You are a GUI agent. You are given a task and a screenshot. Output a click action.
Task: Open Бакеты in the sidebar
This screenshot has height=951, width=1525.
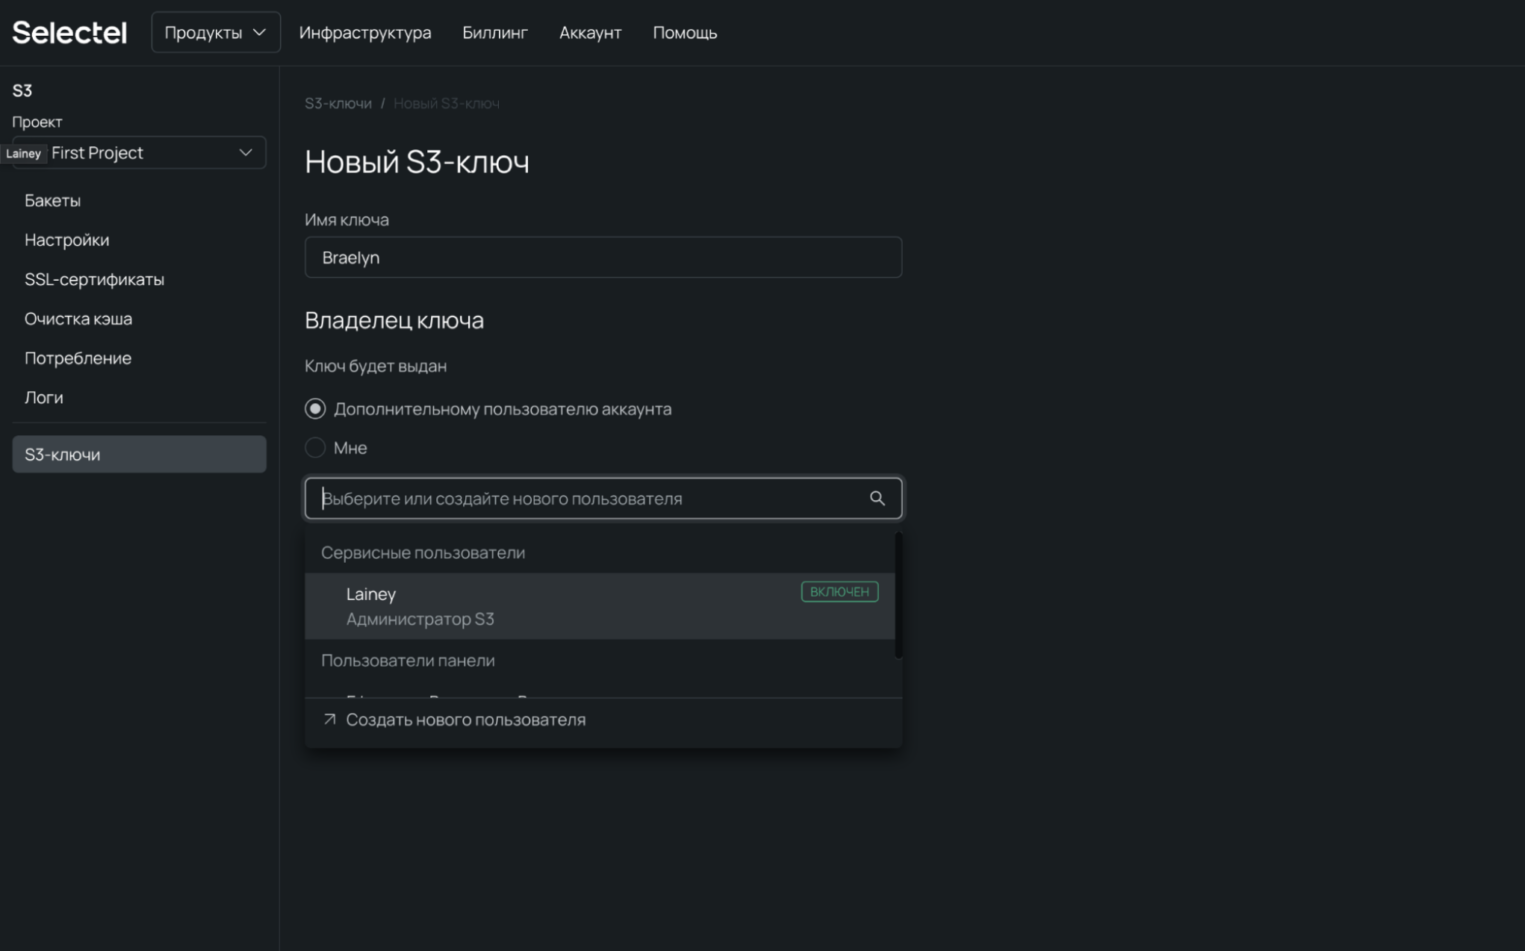[53, 201]
